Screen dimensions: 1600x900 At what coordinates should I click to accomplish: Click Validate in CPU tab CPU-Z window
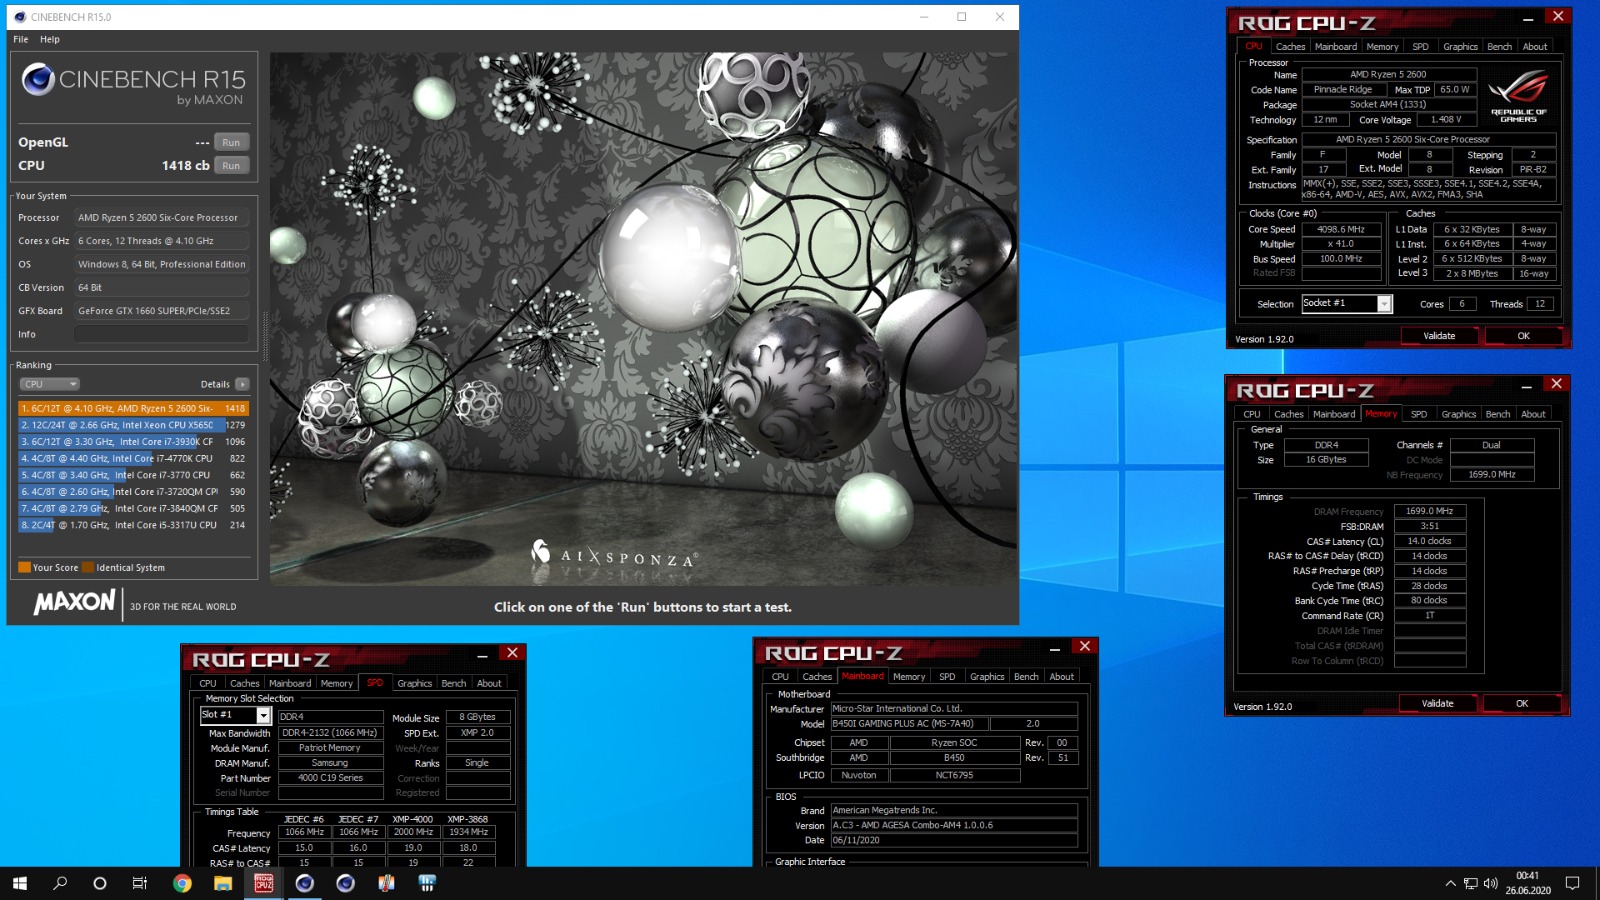pos(1440,336)
